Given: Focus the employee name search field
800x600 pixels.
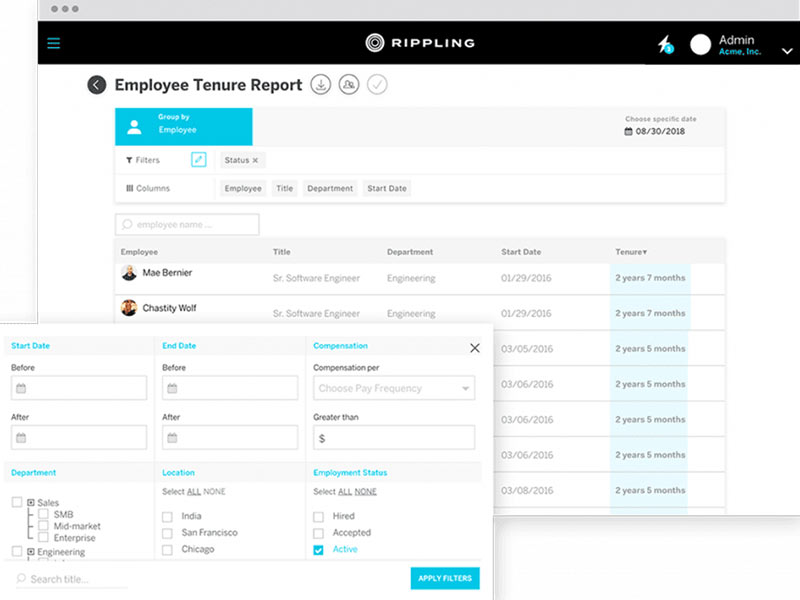Looking at the screenshot, I should 187,224.
